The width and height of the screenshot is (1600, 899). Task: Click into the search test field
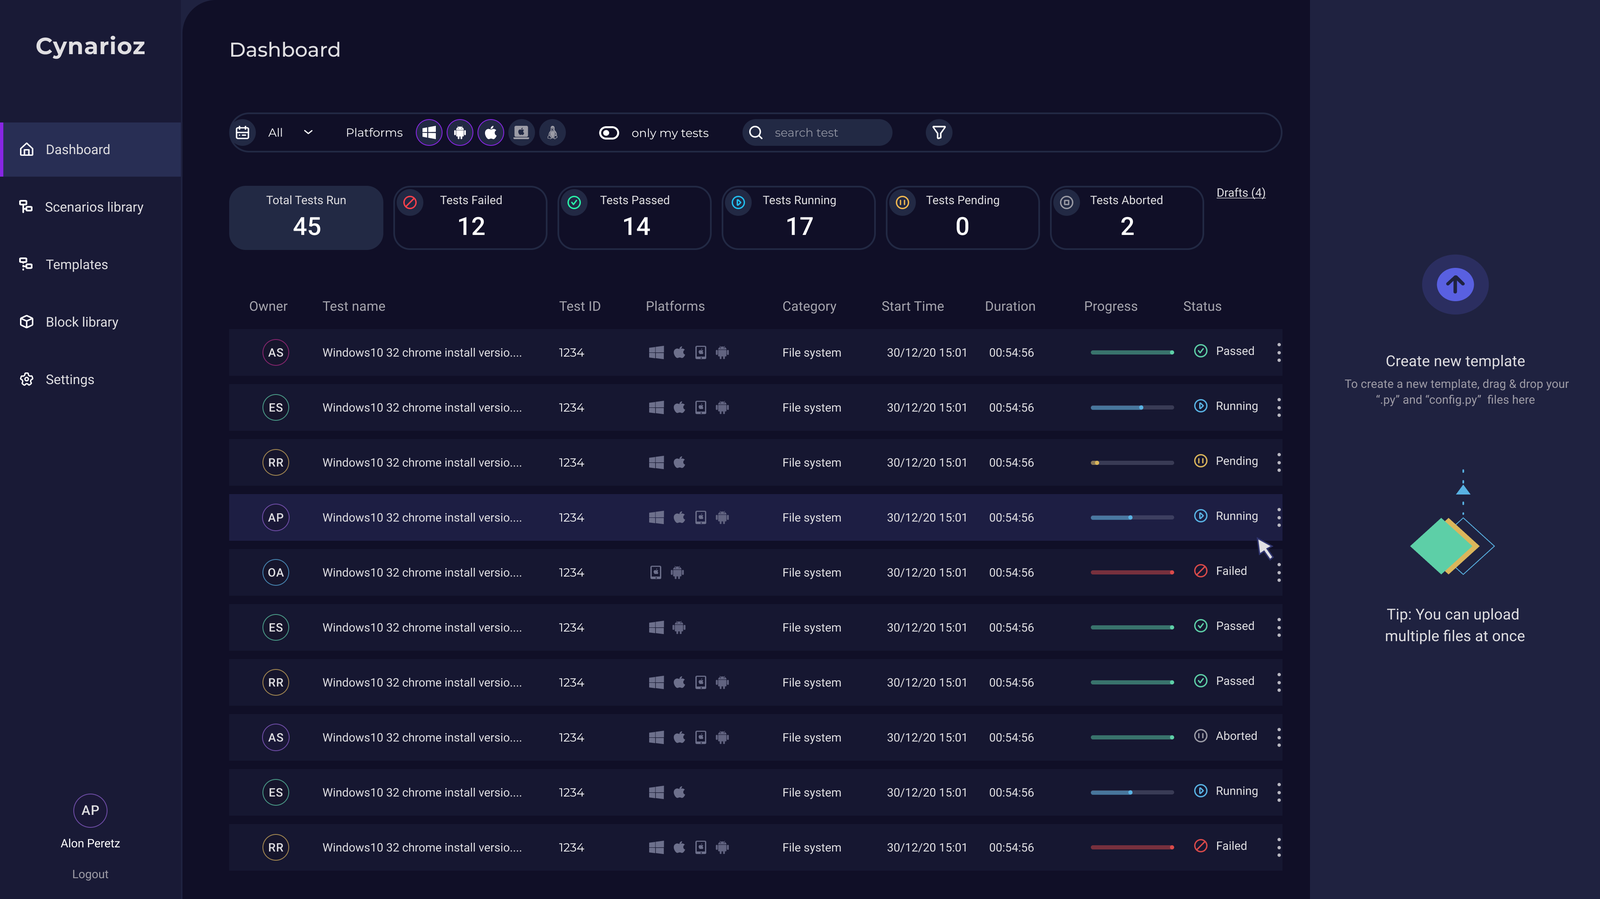(x=817, y=132)
